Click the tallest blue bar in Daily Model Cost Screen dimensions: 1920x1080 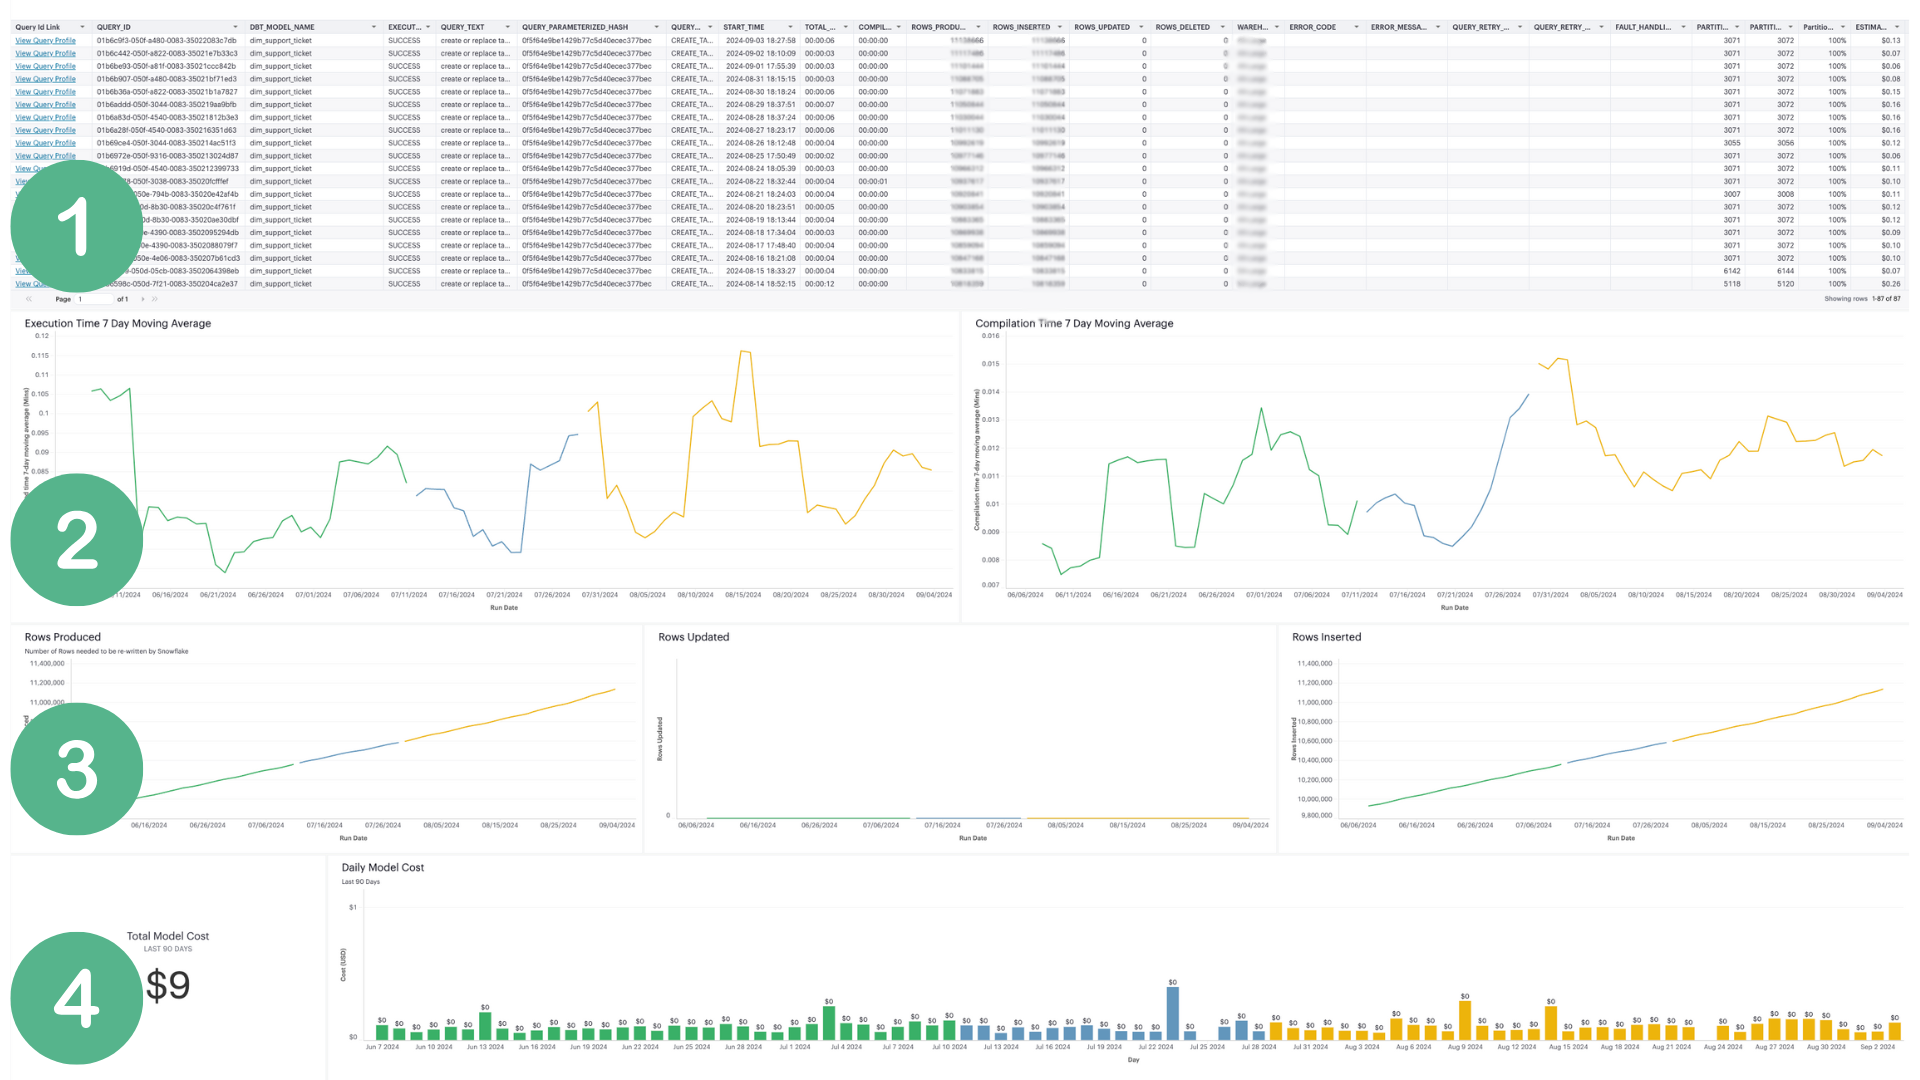tap(1172, 1014)
